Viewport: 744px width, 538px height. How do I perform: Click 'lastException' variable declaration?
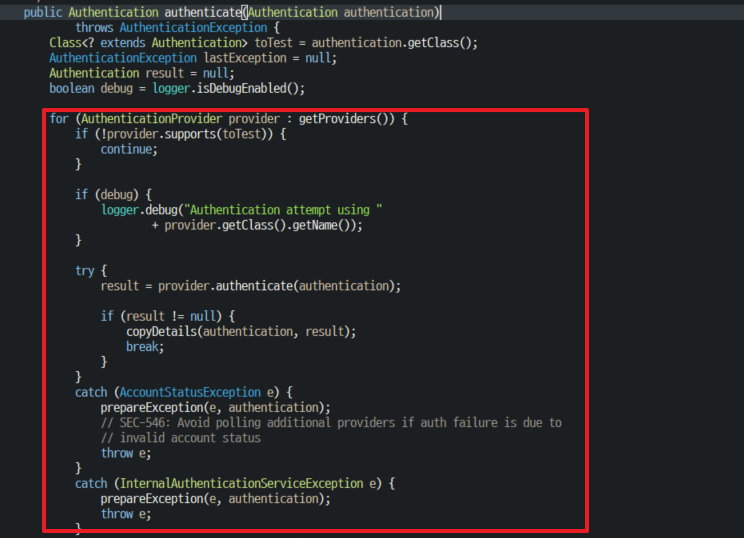(245, 58)
